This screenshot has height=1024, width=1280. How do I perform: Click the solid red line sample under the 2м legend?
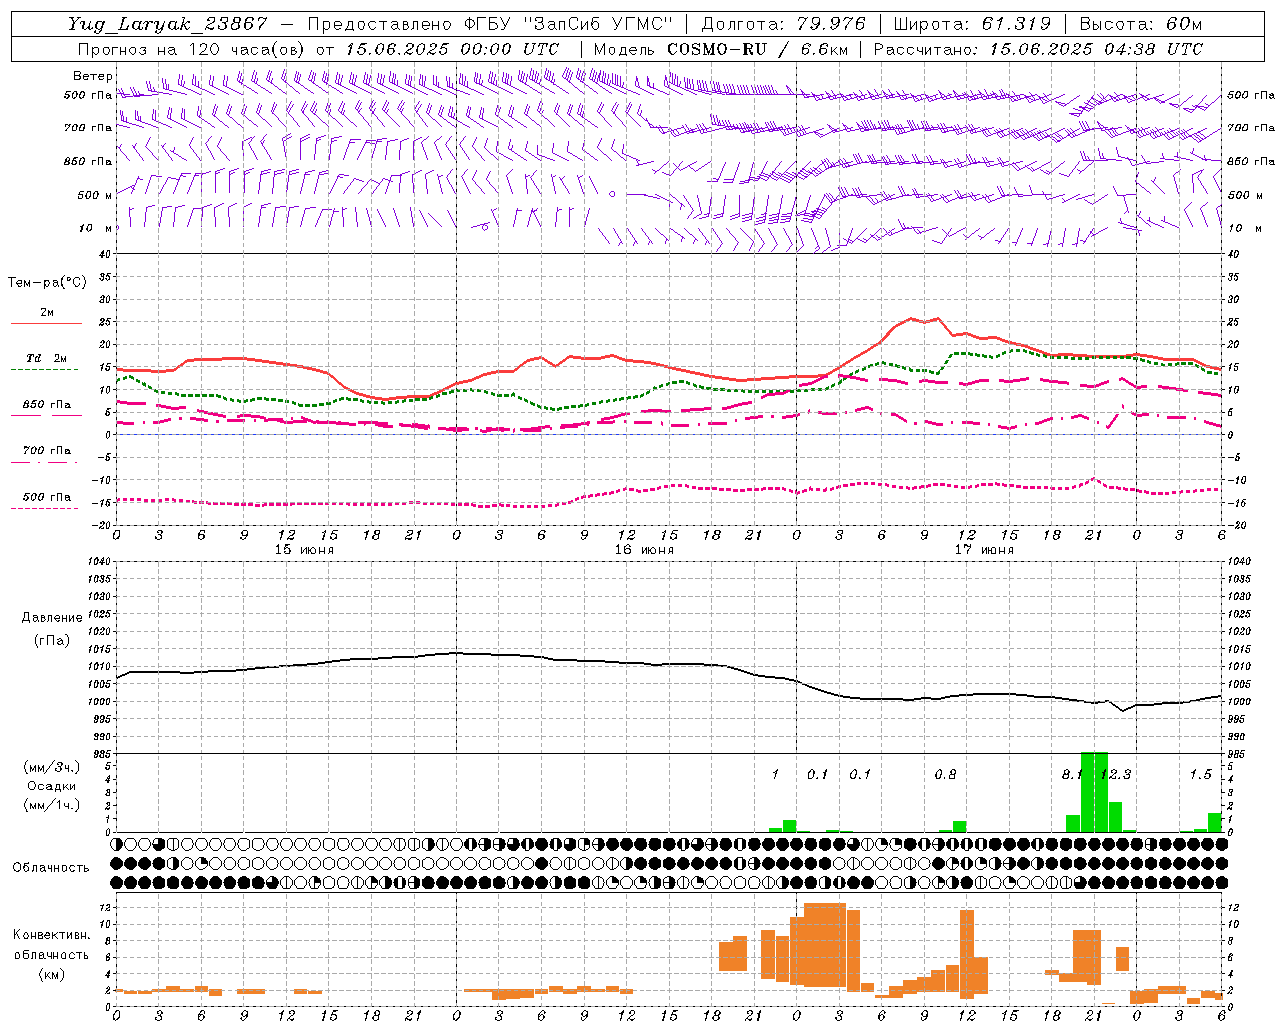46,324
